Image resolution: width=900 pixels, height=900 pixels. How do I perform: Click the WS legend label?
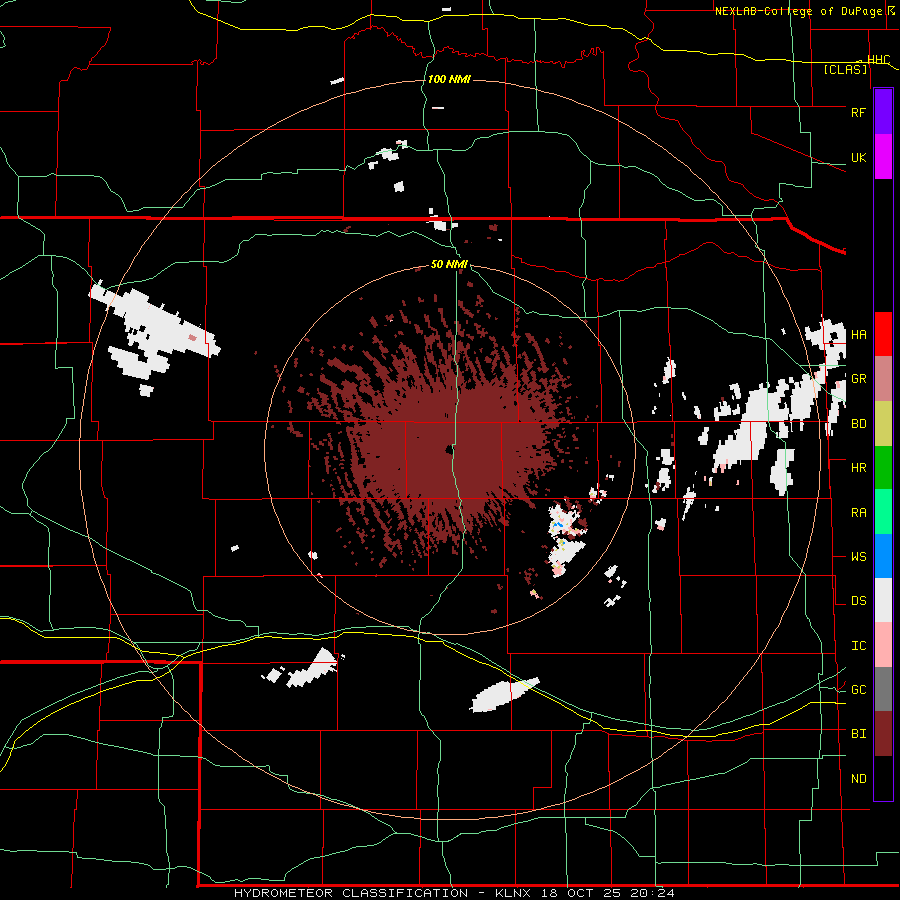[x=858, y=557]
